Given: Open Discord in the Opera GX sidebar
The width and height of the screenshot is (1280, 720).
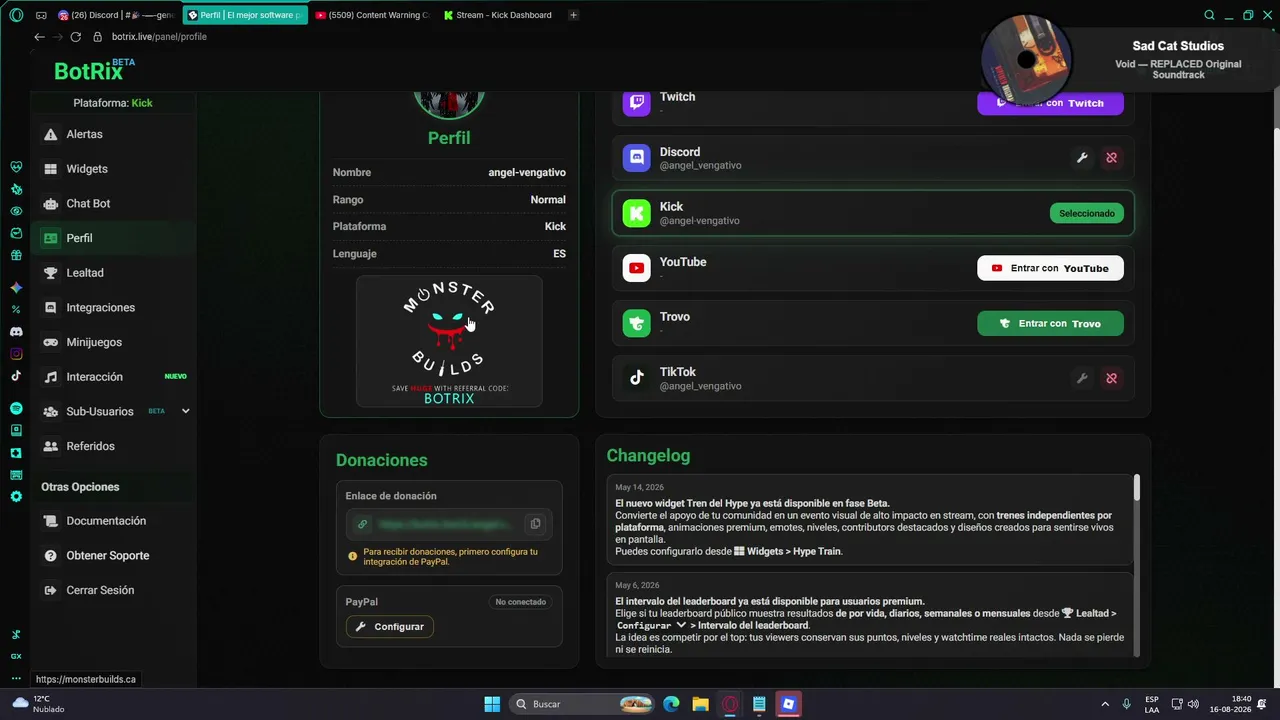Looking at the screenshot, I should tap(16, 331).
